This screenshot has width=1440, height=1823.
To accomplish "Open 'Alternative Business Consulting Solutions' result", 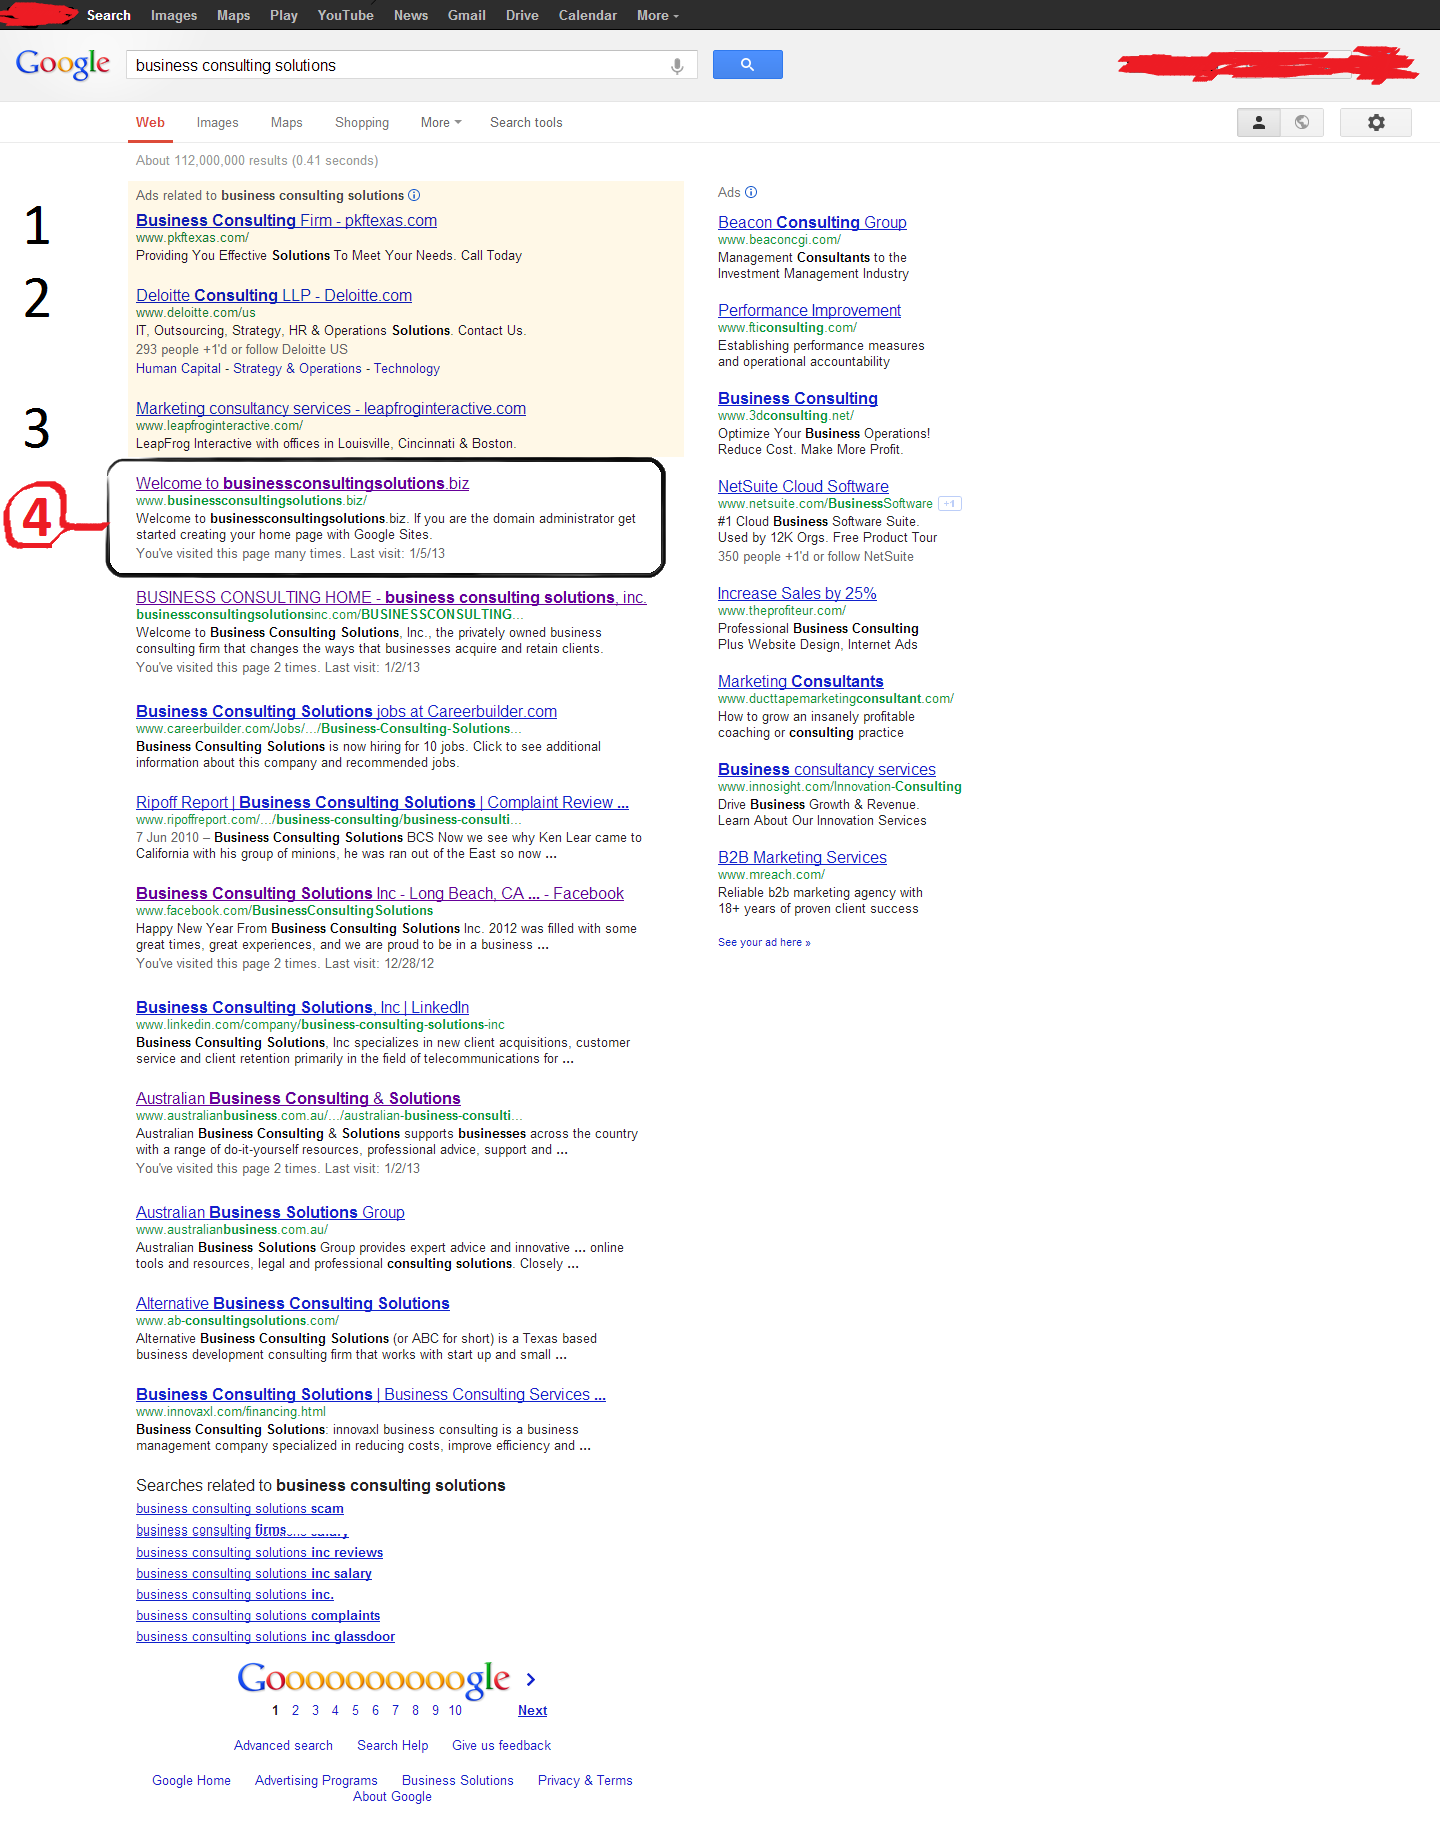I will [293, 1303].
